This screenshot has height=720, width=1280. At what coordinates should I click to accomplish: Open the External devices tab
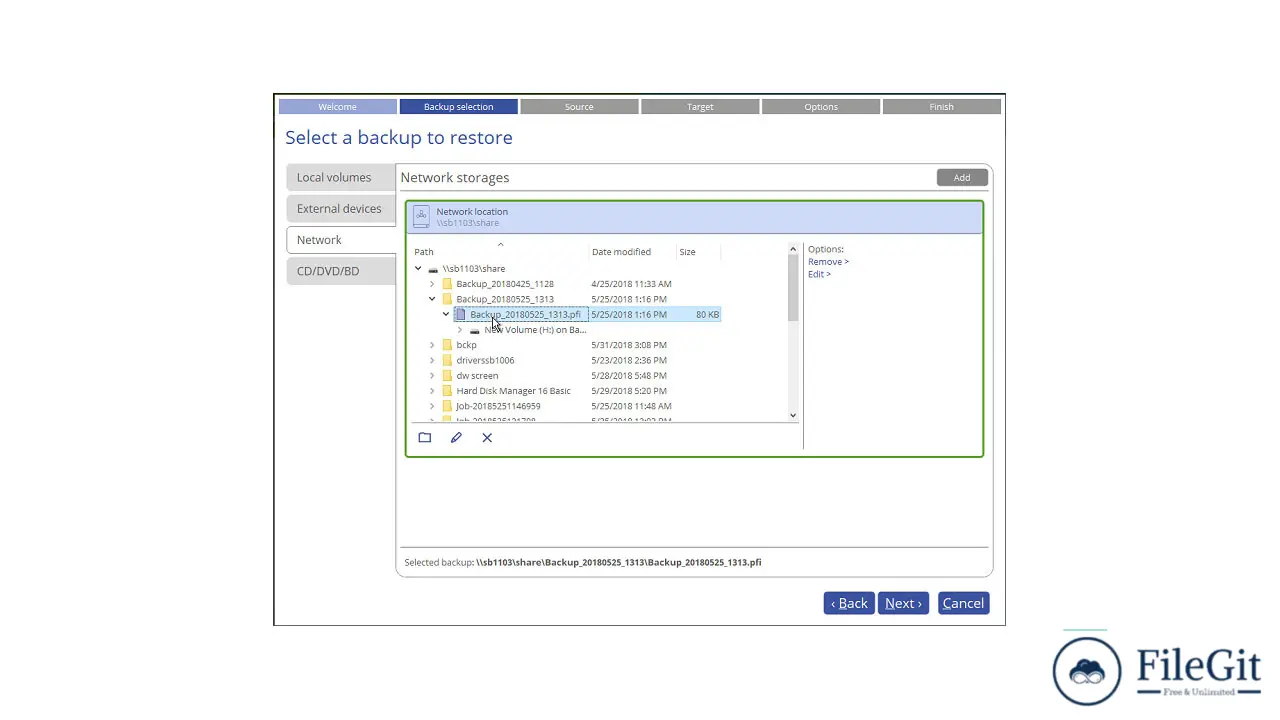coord(341,209)
